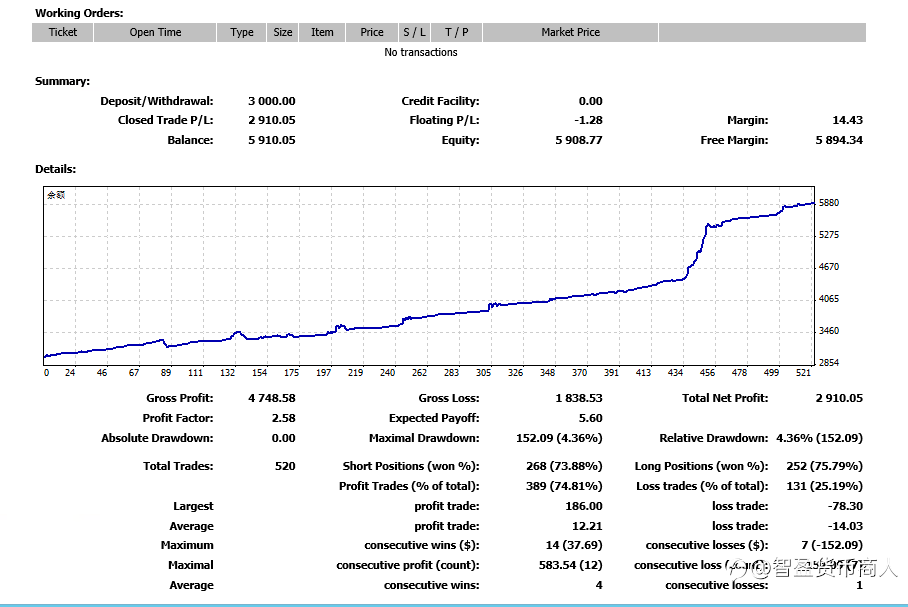This screenshot has width=908, height=607.
Task: Click the 5880 label on chart axis
Action: point(829,203)
